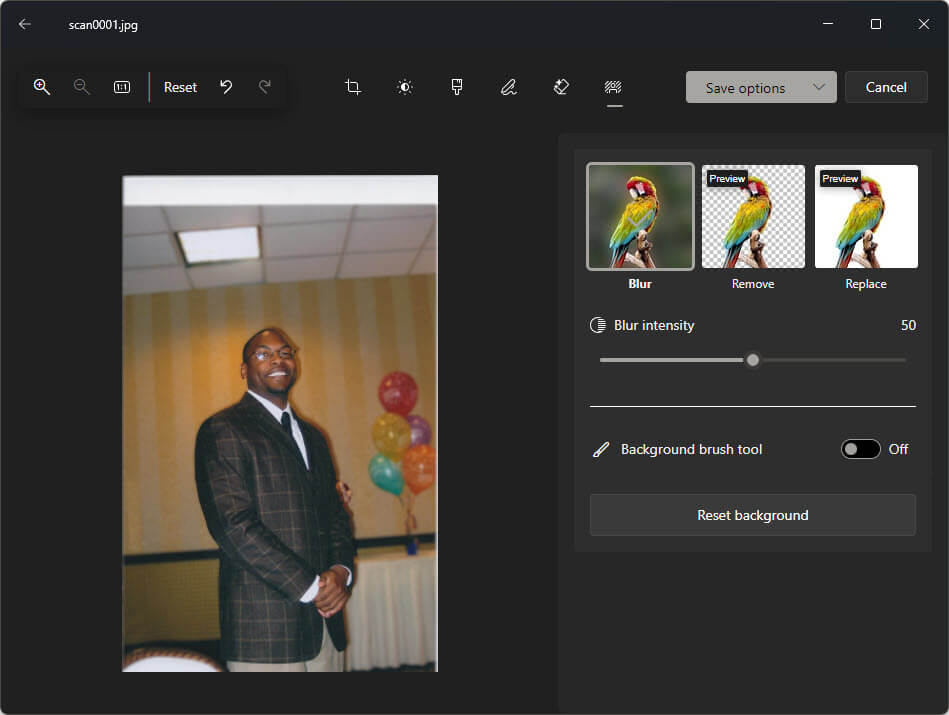Show image at actual size (1:1)
The height and width of the screenshot is (715, 949).
click(x=122, y=87)
